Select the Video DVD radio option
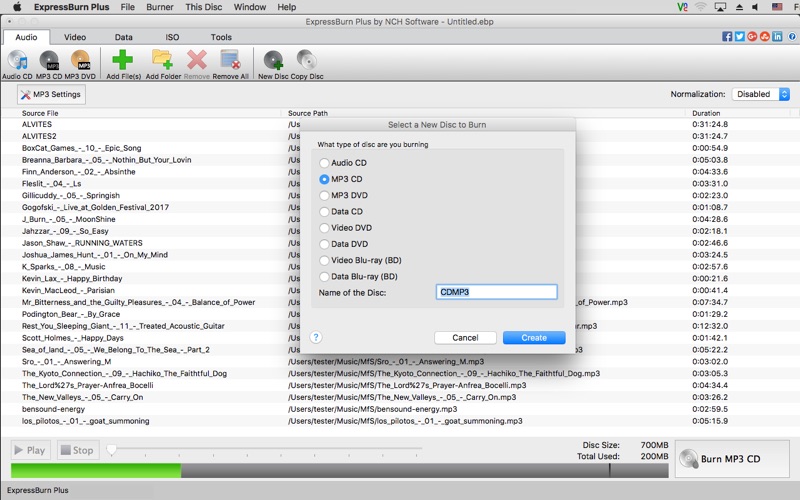 pyautogui.click(x=324, y=228)
